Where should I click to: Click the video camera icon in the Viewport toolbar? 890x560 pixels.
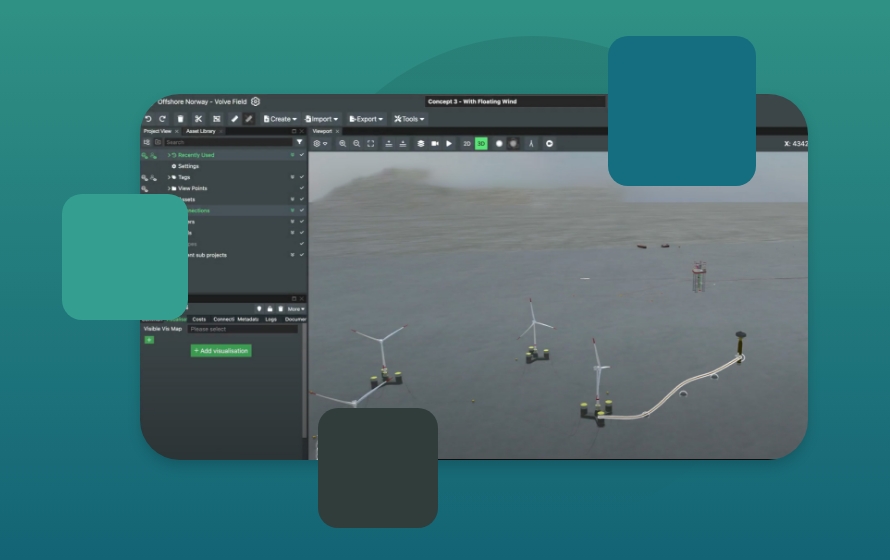(x=435, y=143)
